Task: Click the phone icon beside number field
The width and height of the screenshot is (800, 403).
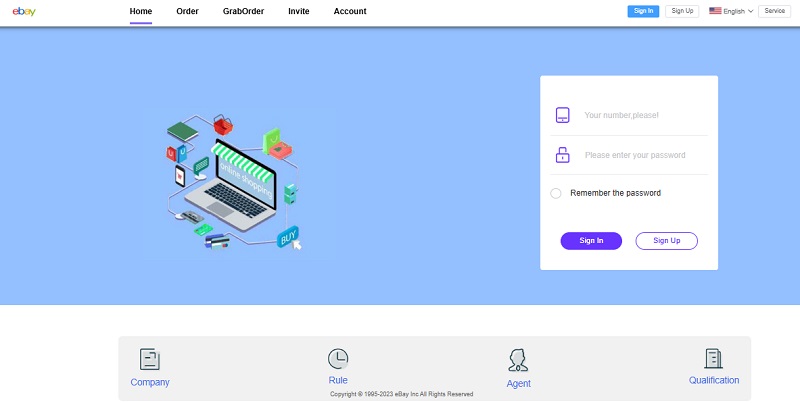Action: pos(563,115)
